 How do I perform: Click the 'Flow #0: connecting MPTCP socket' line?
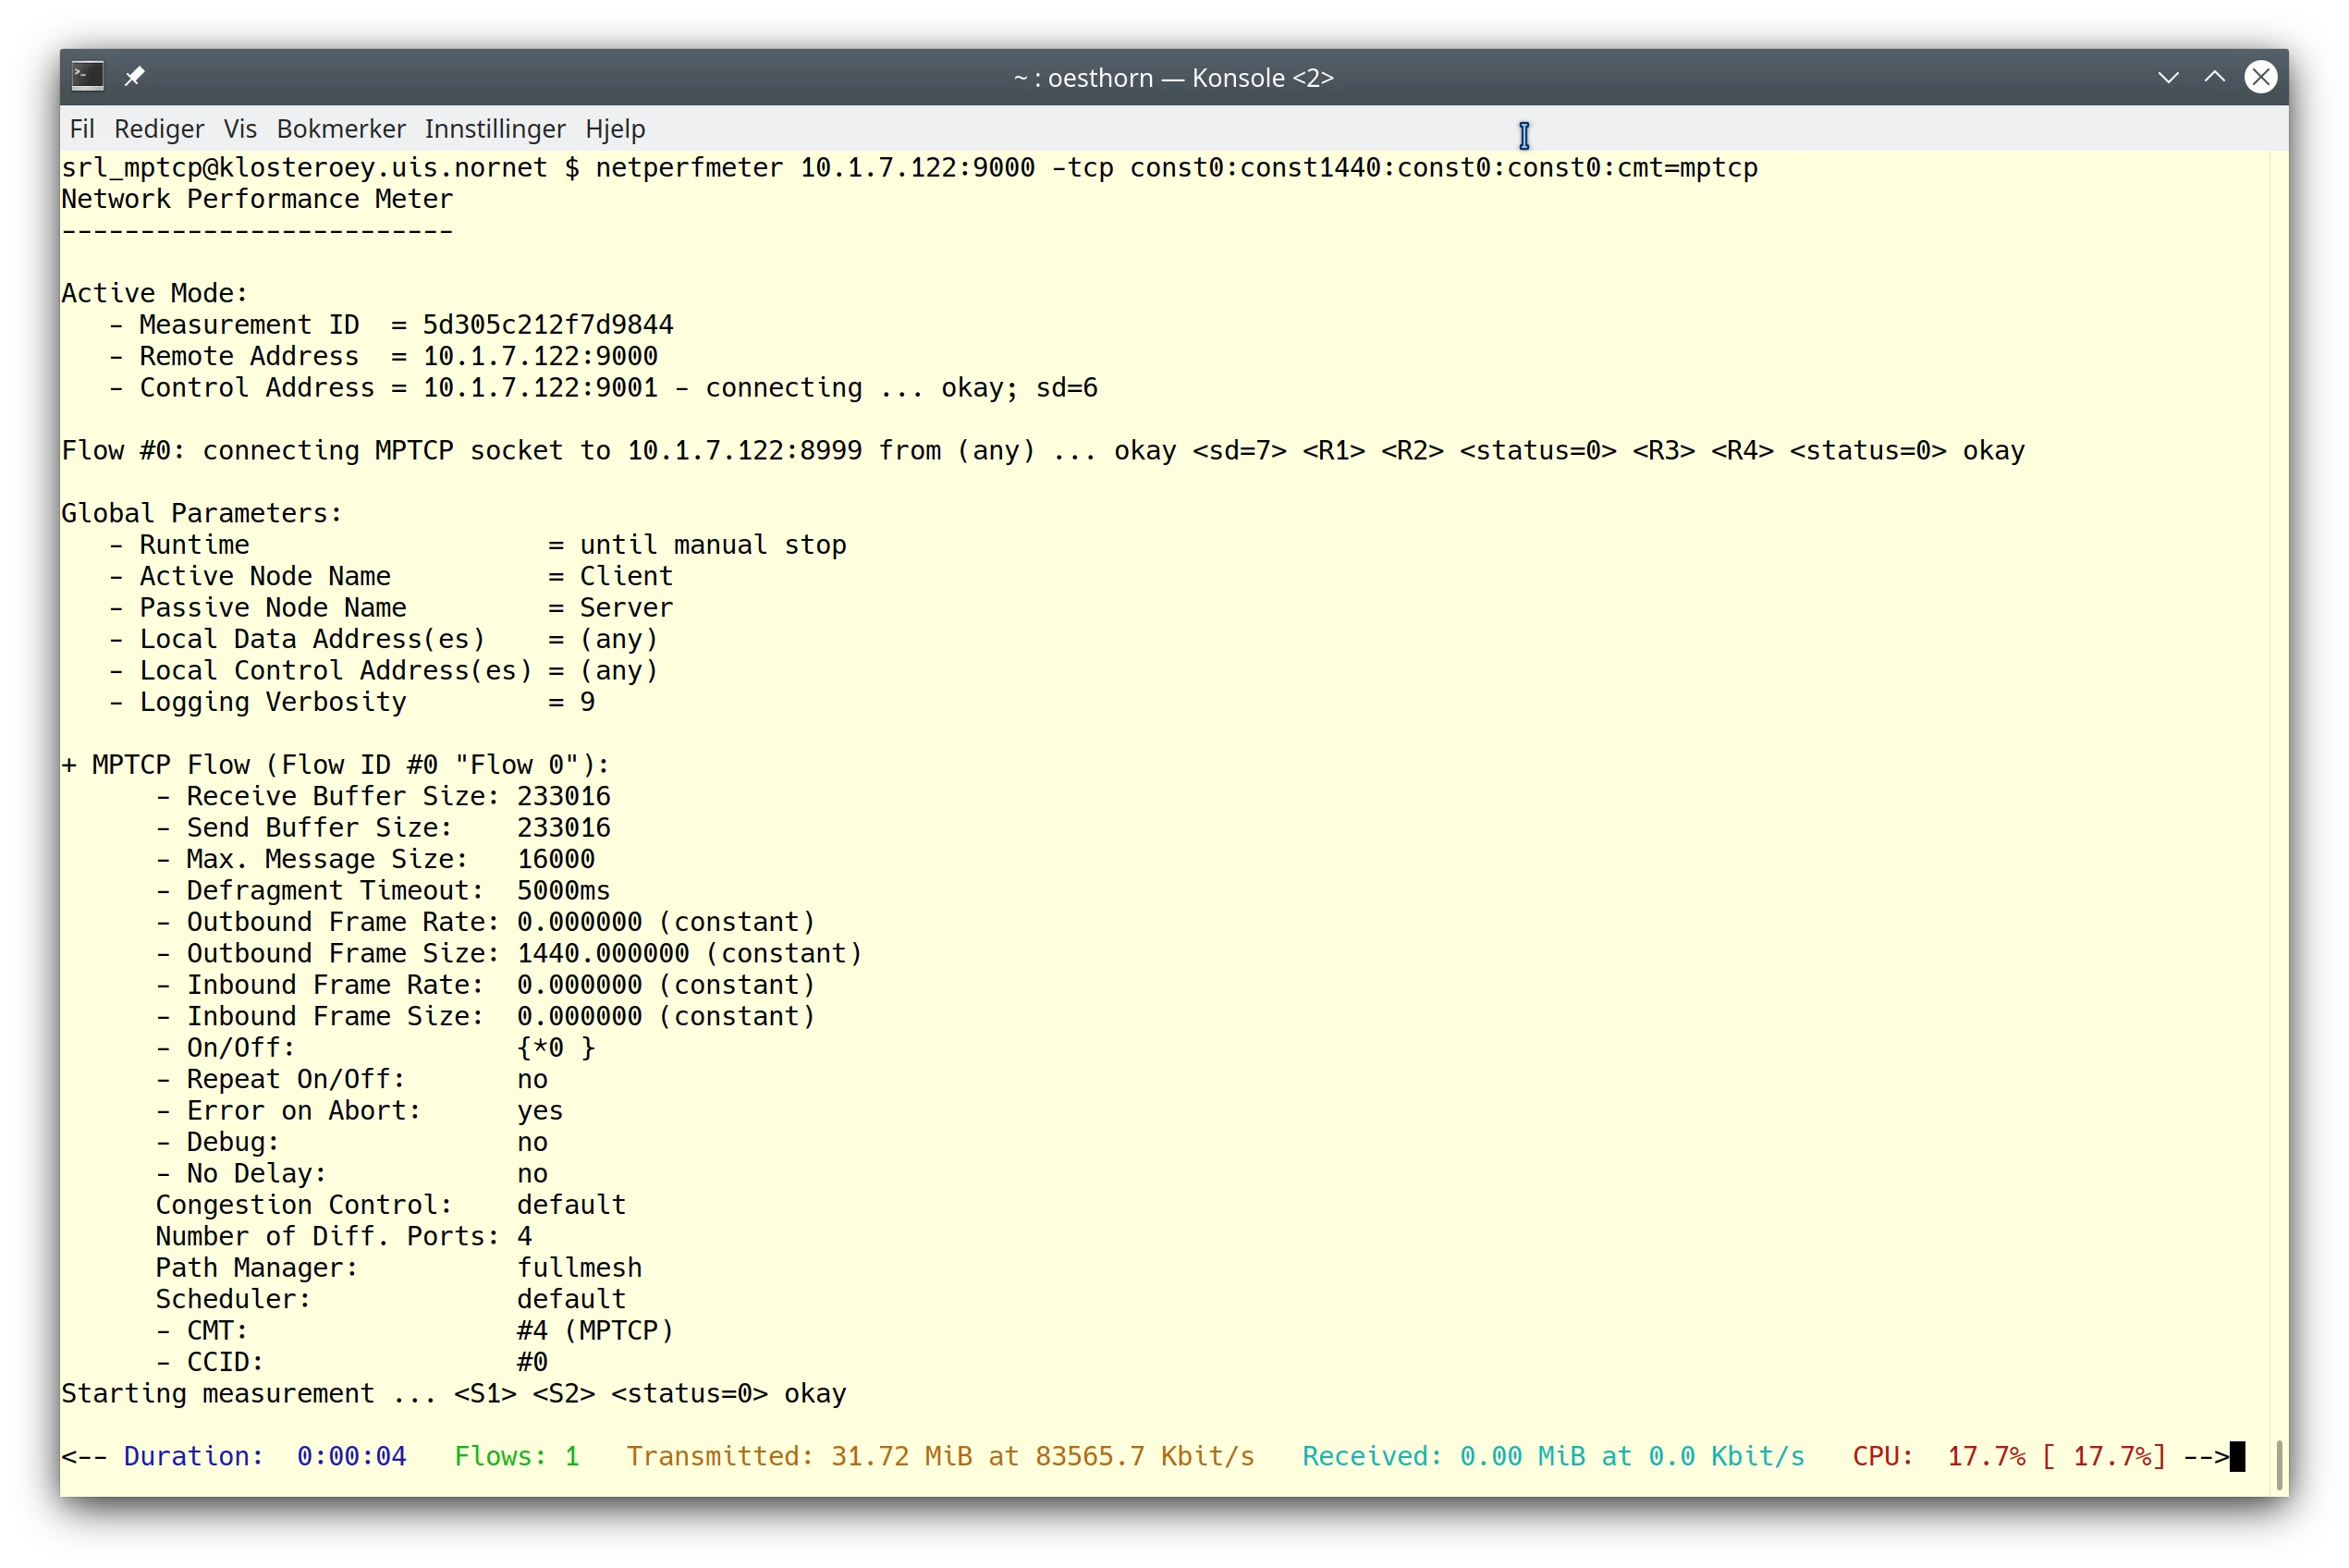pyautogui.click(x=1043, y=450)
